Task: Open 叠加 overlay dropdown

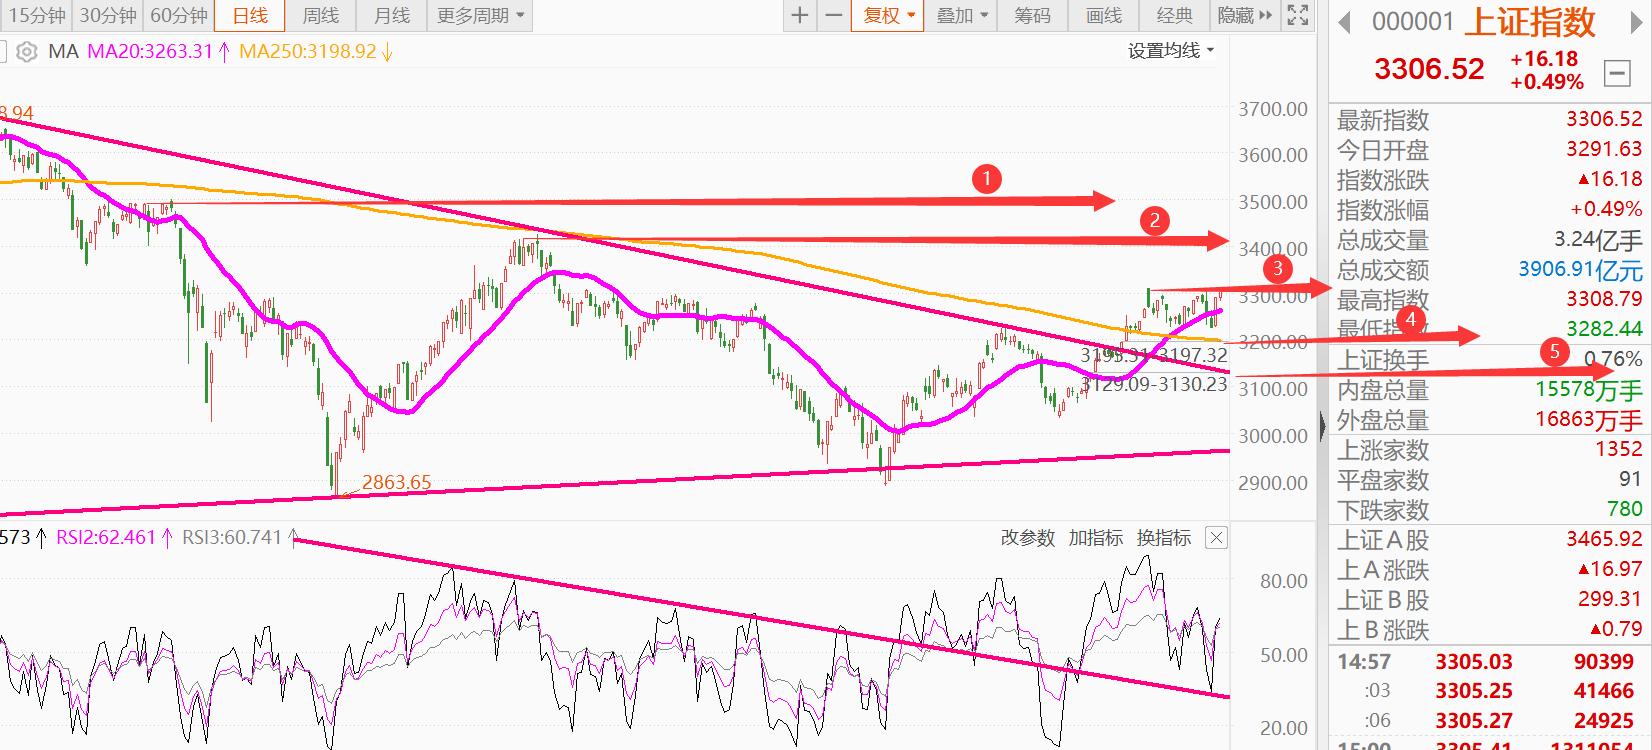Action: (x=962, y=15)
